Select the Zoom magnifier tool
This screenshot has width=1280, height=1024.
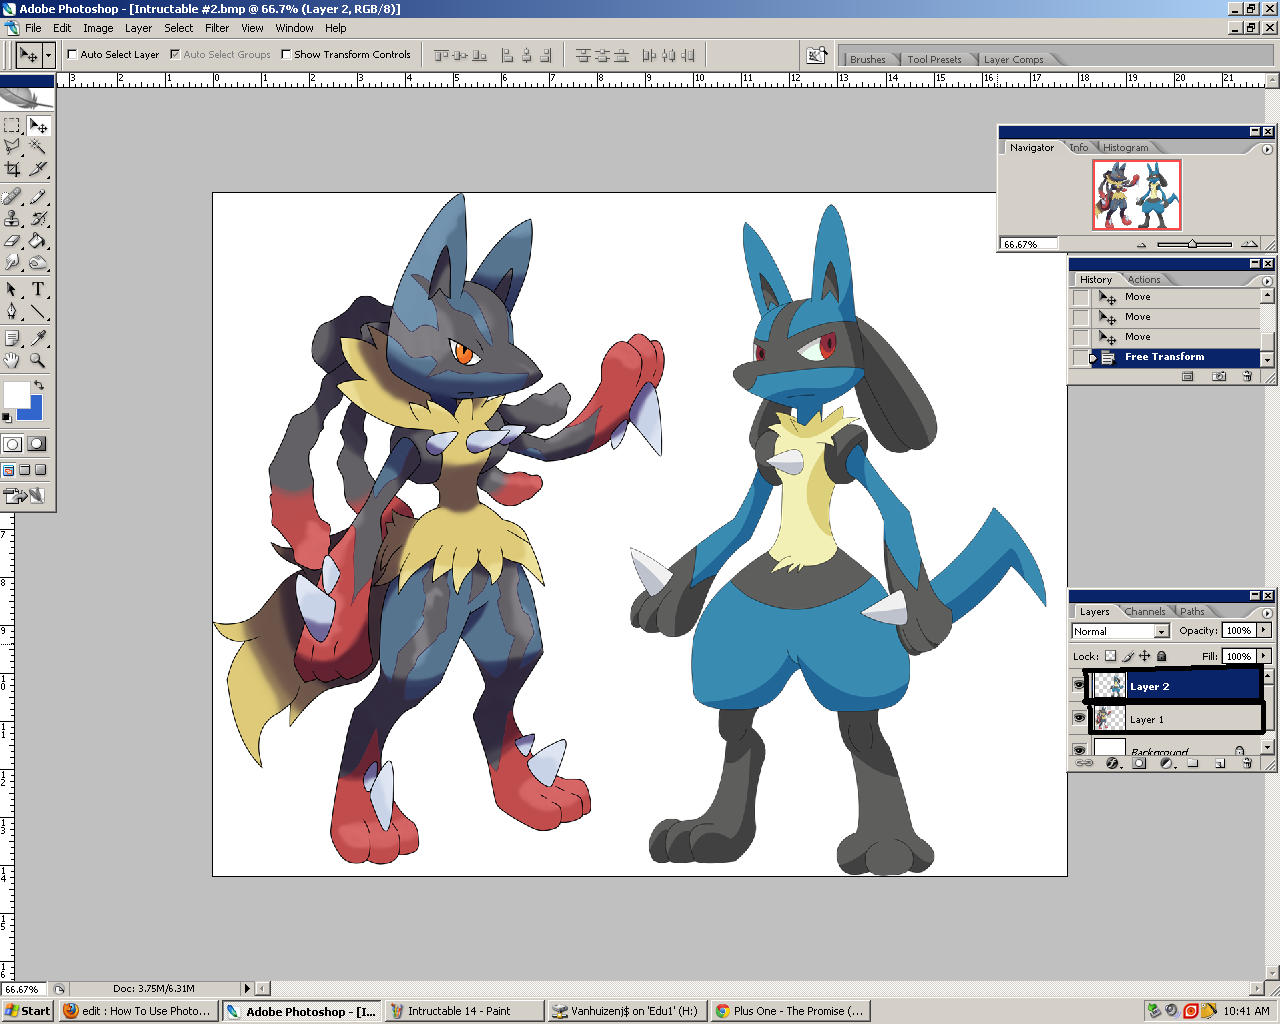(x=38, y=360)
